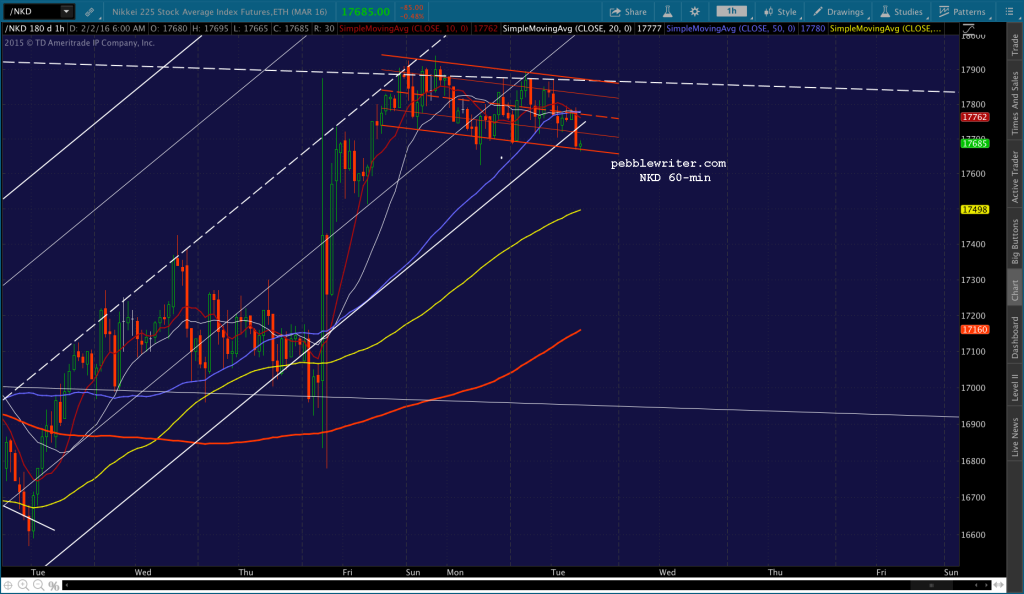The width and height of the screenshot is (1024, 594).
Task: Click the symbol link chain icon
Action: tap(89, 12)
